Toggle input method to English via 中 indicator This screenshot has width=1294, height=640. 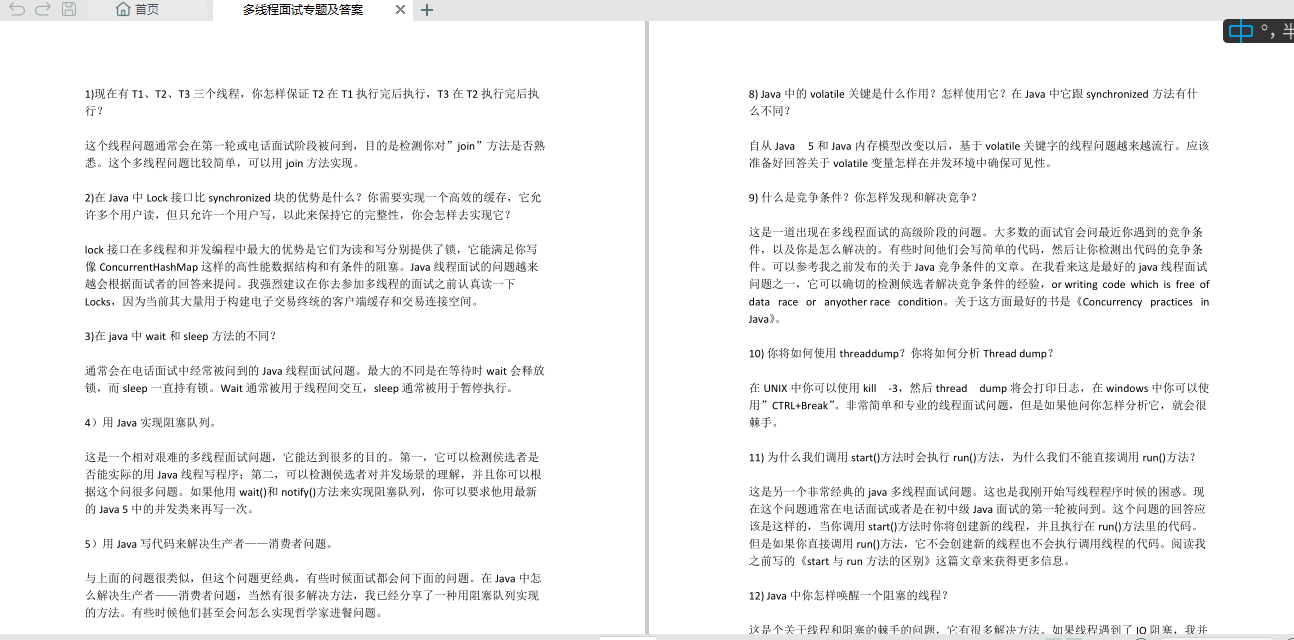coord(1240,30)
